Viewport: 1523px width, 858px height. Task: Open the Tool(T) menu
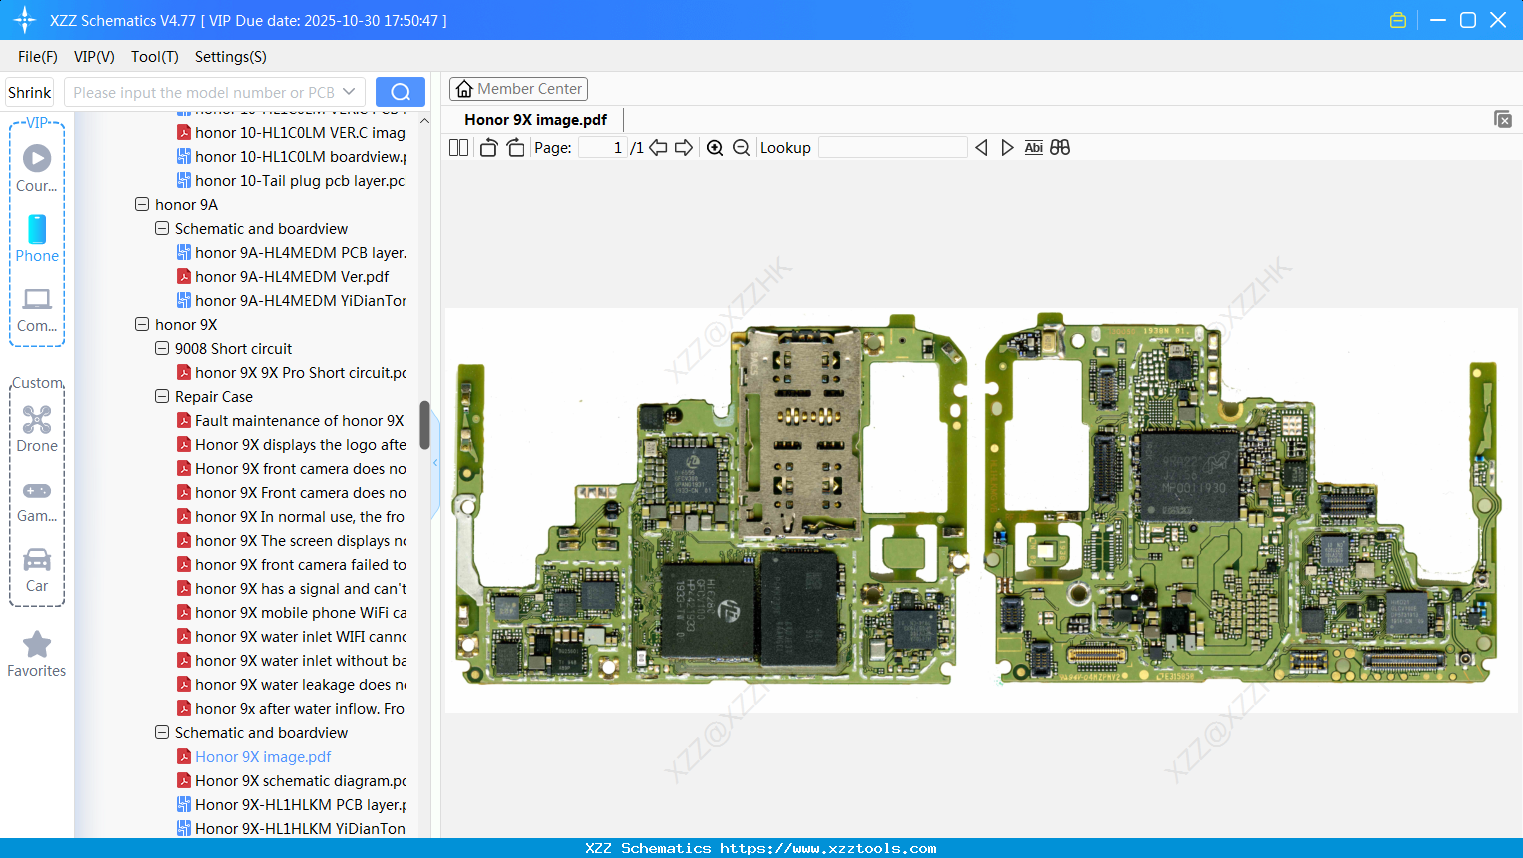(155, 57)
